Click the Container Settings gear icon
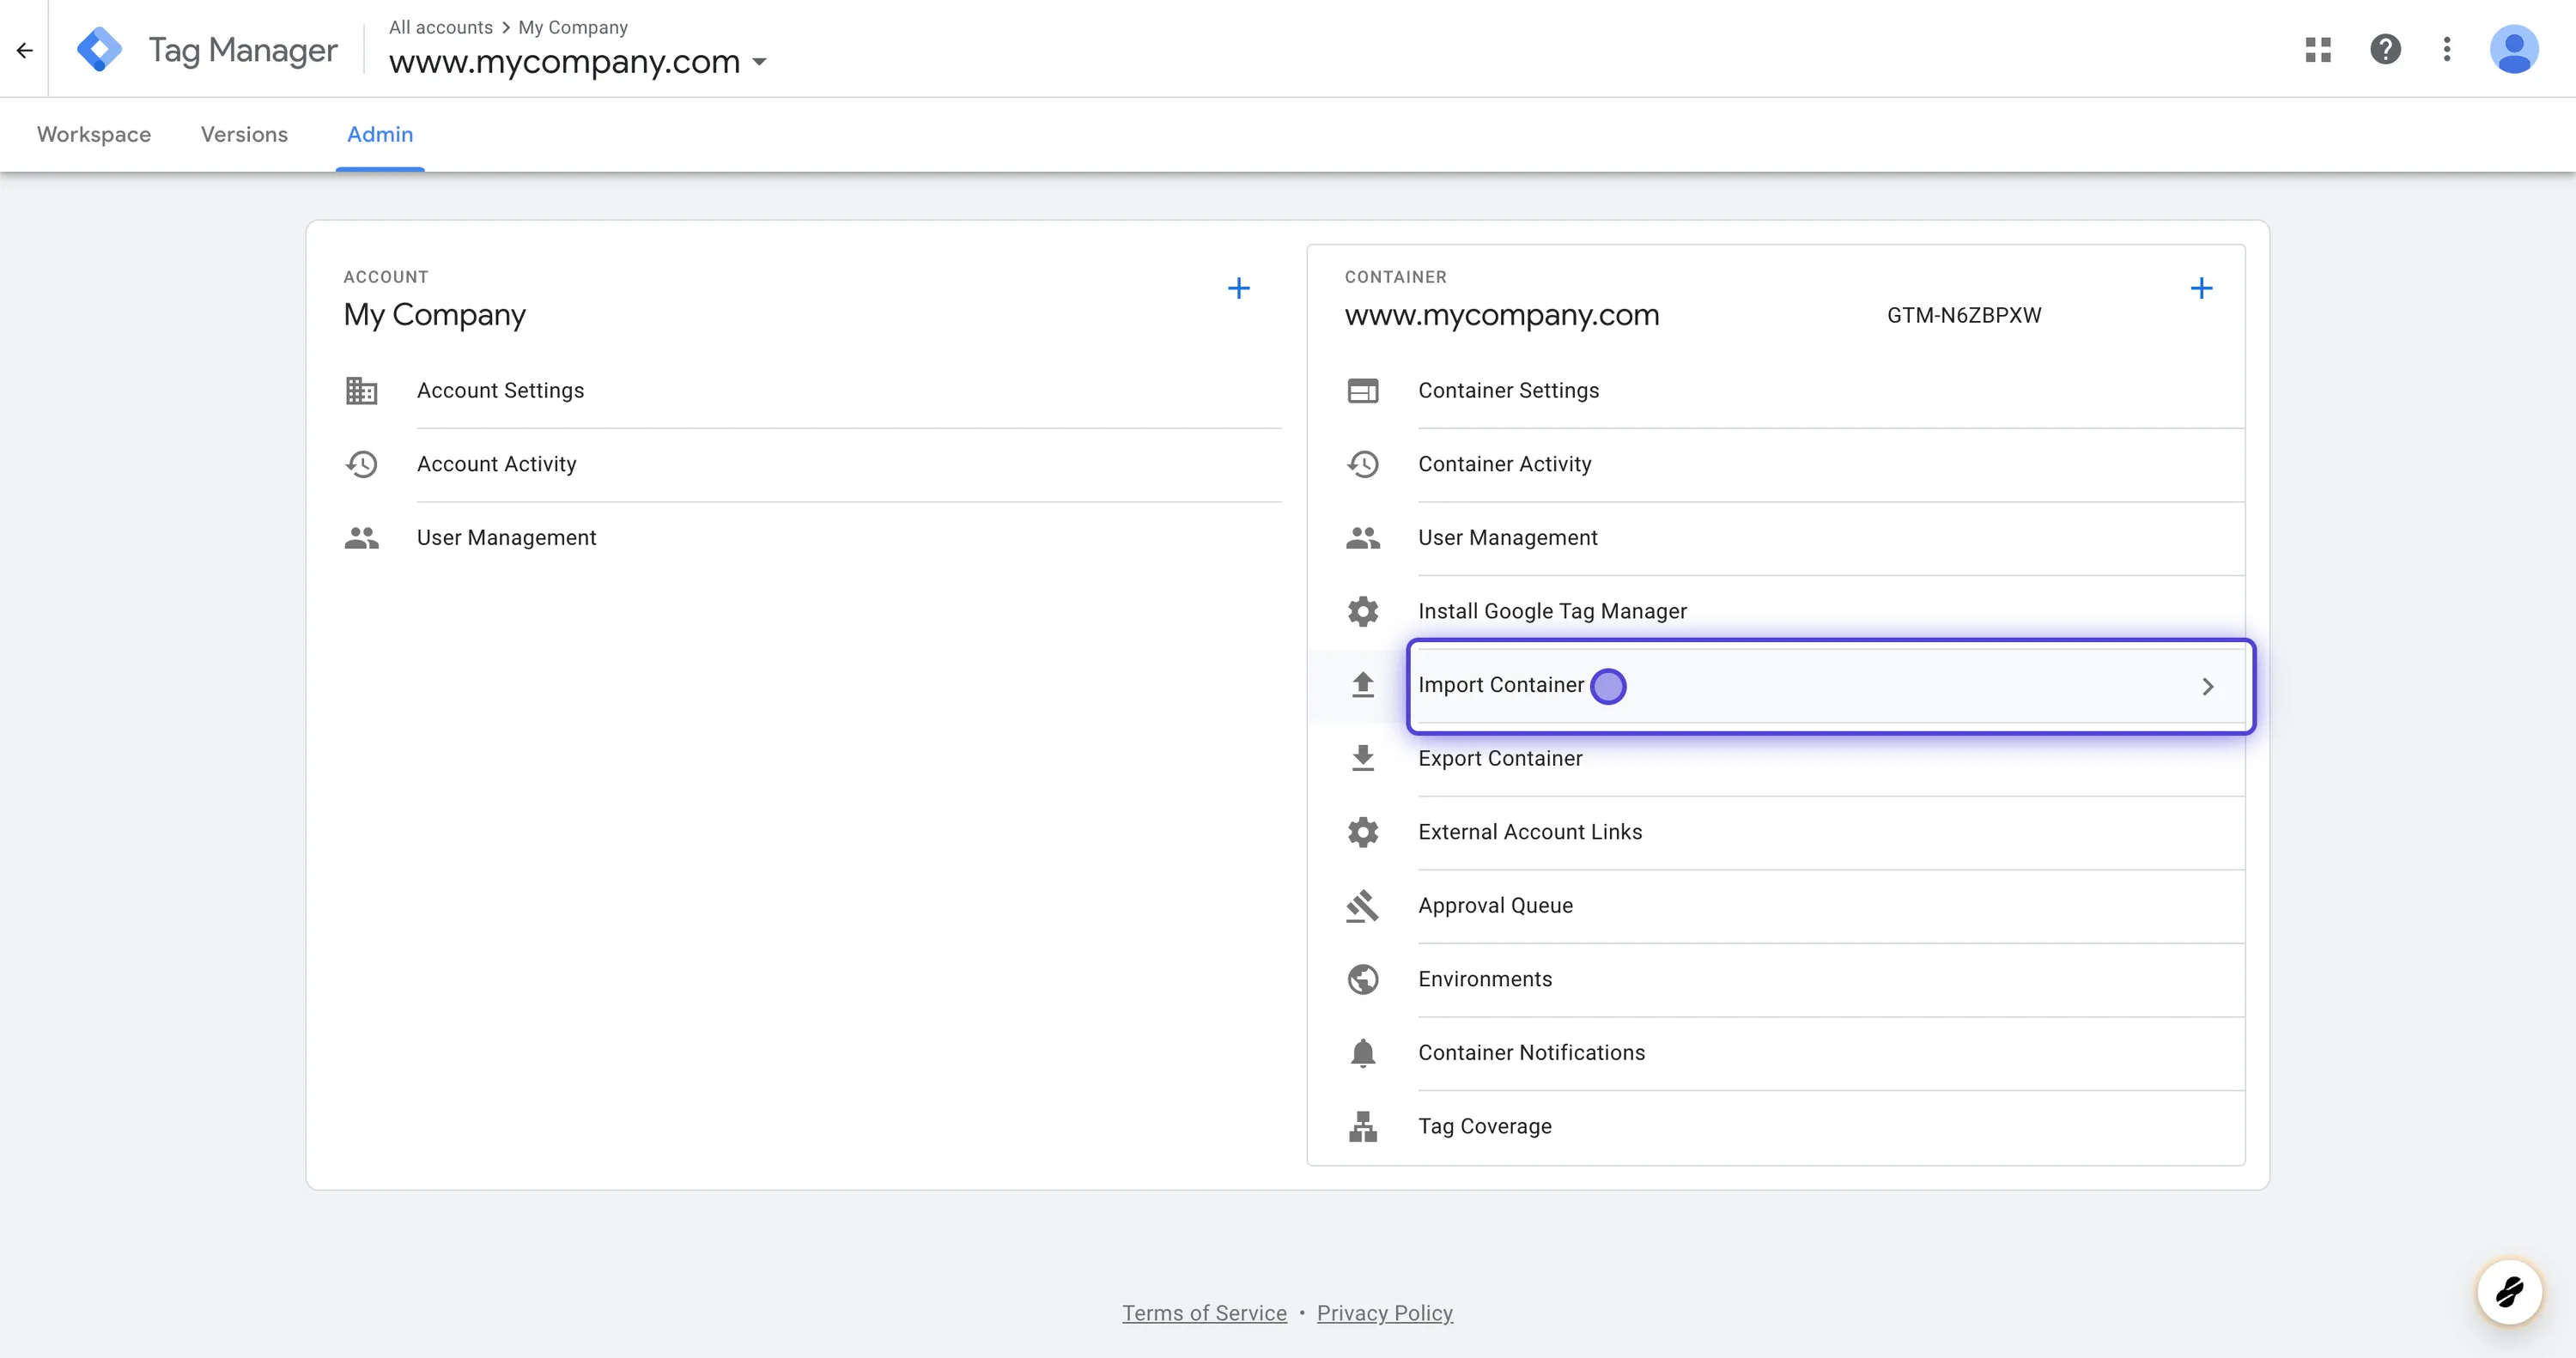Image resolution: width=2576 pixels, height=1358 pixels. pos(1361,391)
